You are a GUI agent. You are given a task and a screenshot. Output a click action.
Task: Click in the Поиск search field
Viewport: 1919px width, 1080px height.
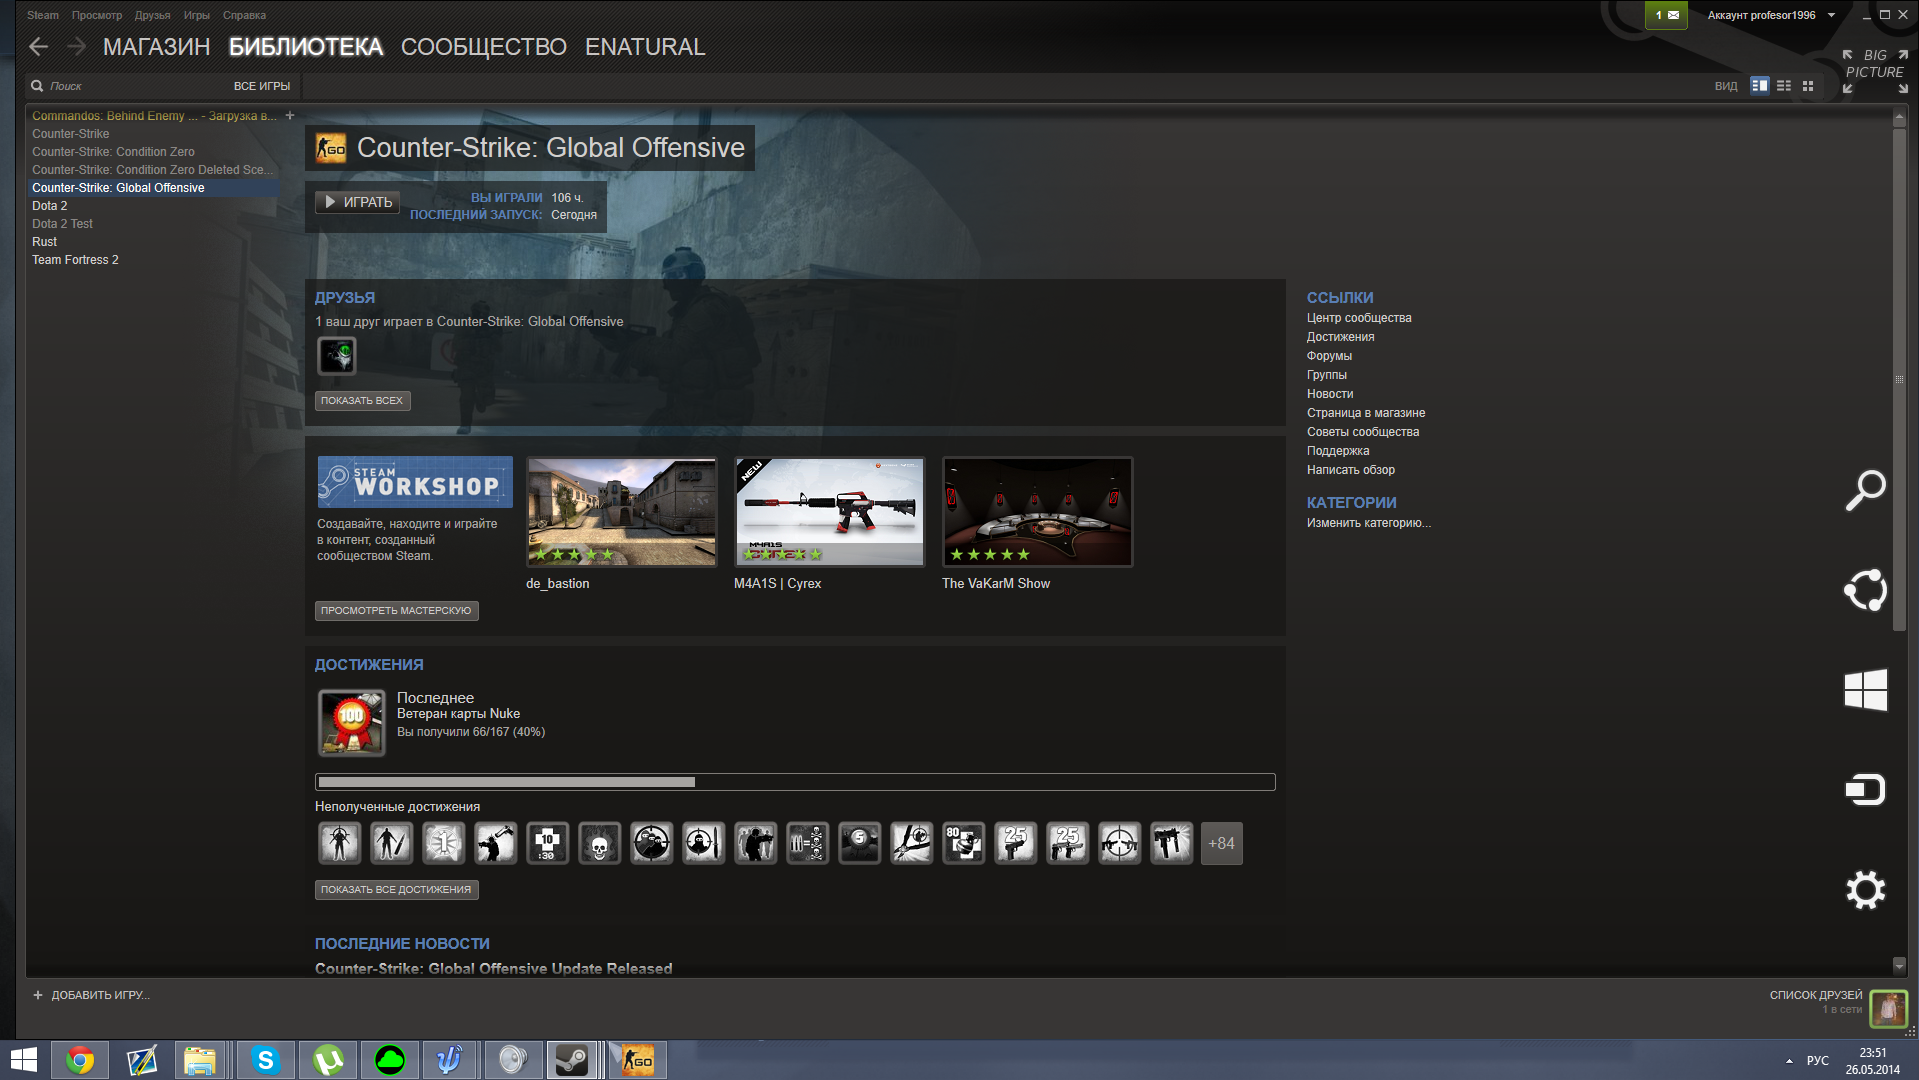pyautogui.click(x=130, y=86)
